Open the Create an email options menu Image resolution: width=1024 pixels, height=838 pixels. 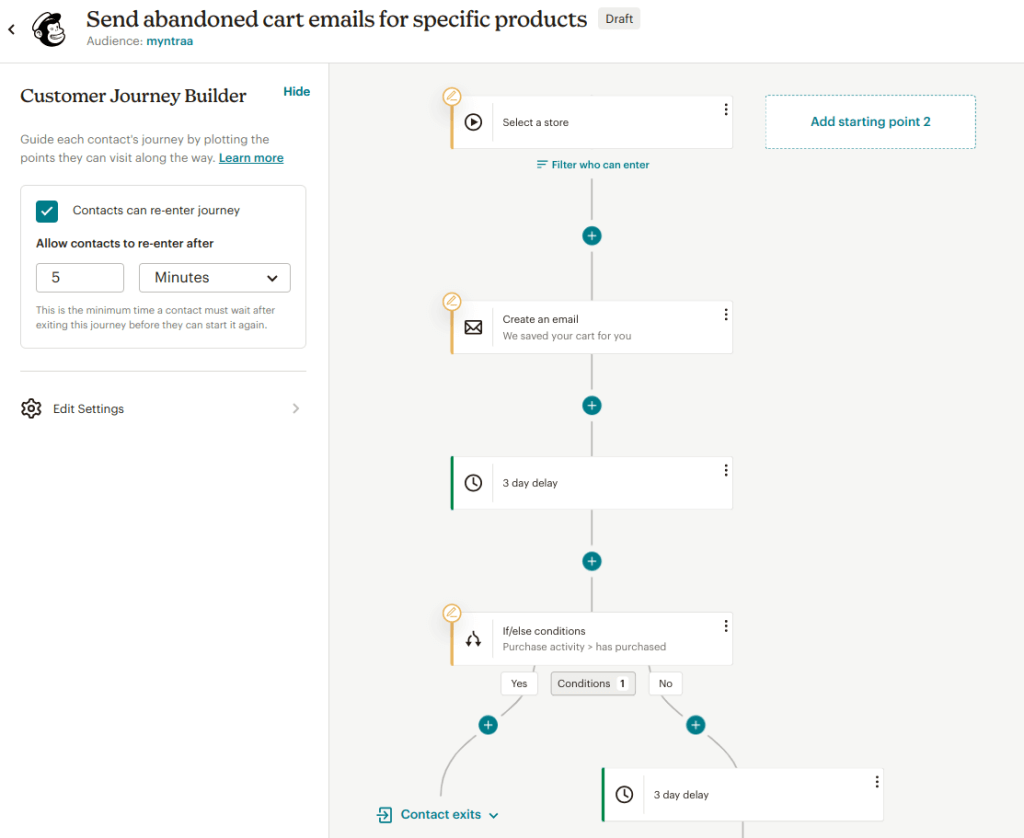pyautogui.click(x=726, y=315)
